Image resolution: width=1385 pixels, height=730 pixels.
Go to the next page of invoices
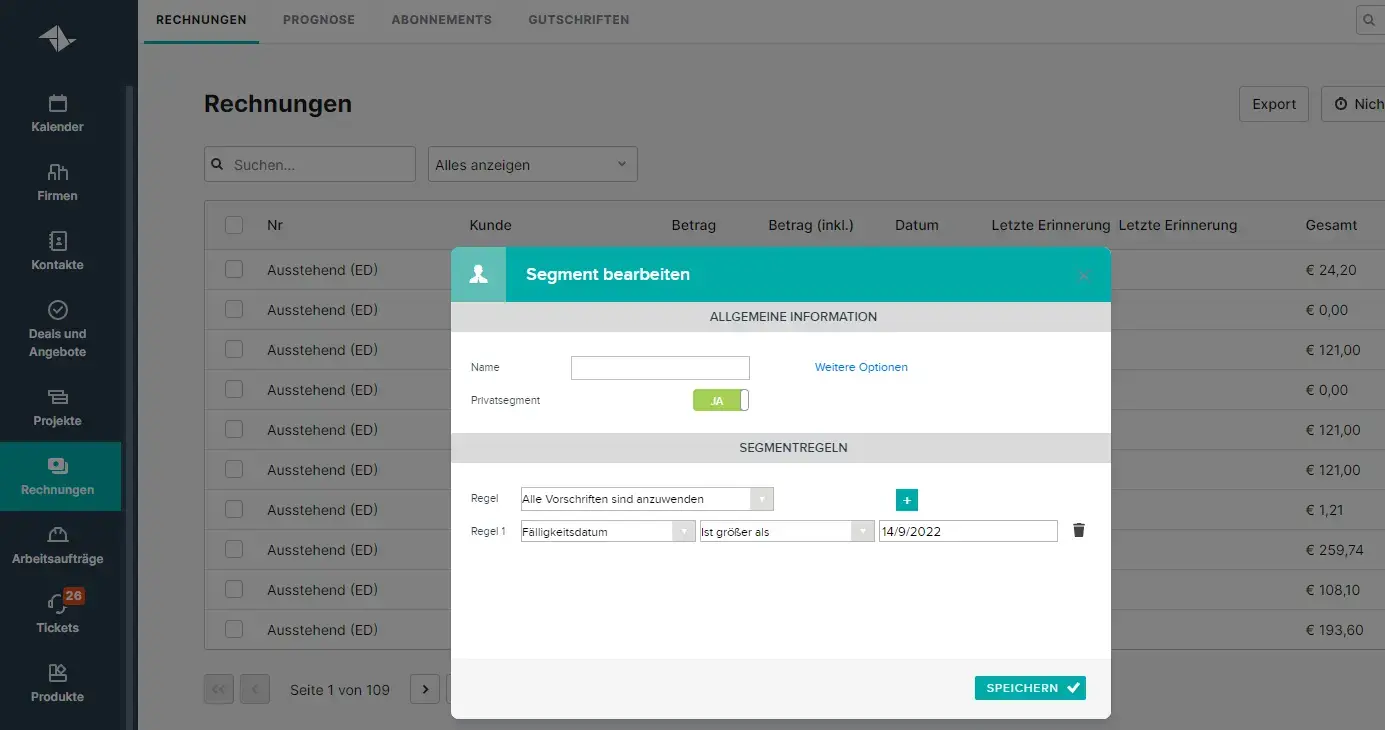pos(425,689)
